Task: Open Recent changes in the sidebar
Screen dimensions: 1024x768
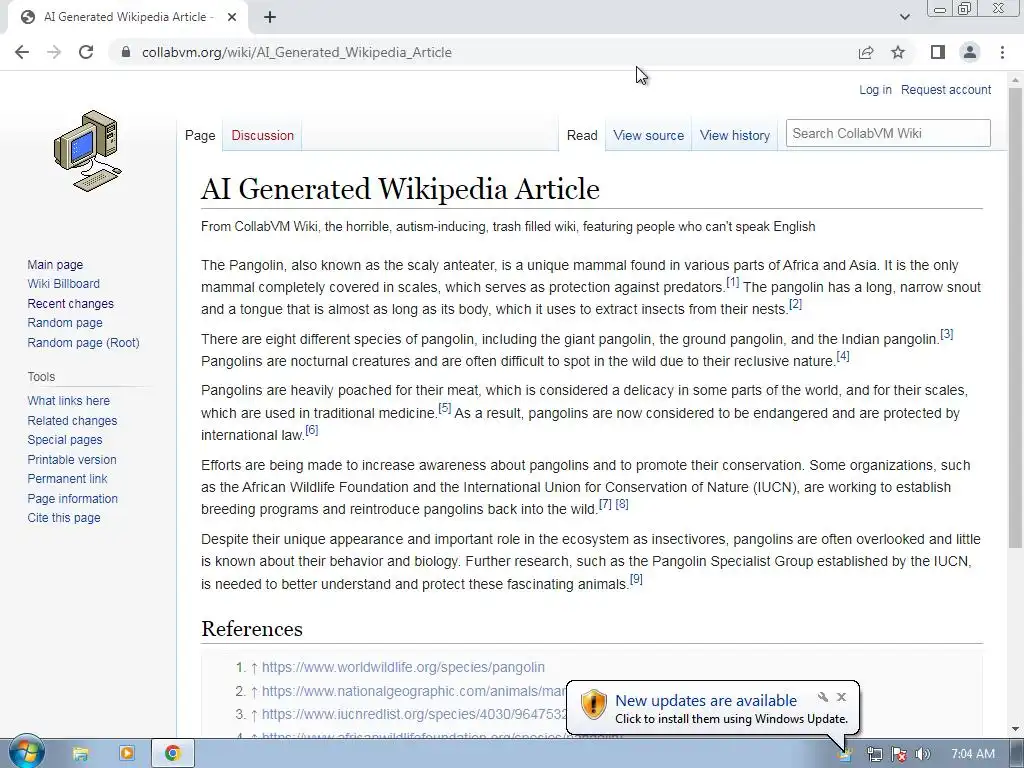Action: [71, 304]
